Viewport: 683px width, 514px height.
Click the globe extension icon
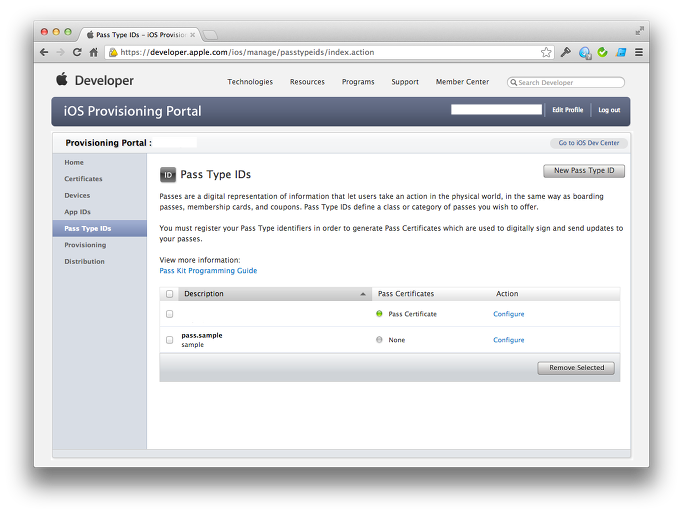pos(585,53)
